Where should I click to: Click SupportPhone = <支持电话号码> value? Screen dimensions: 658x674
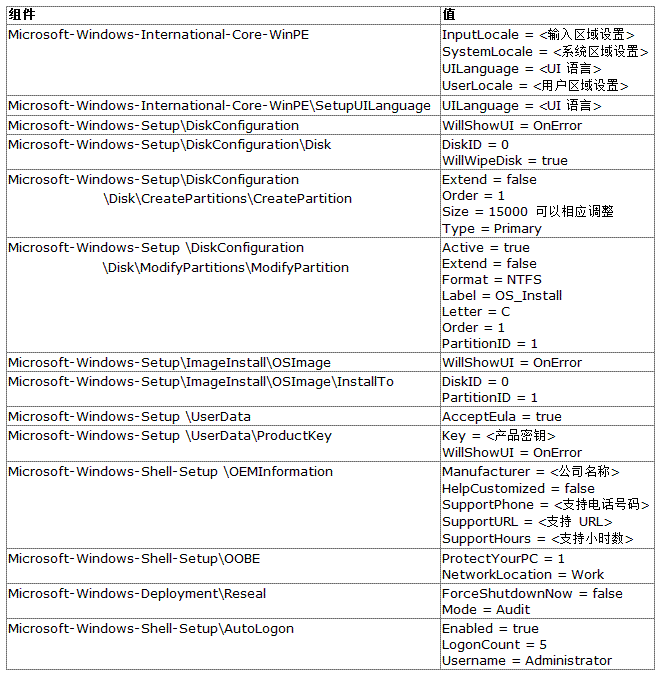(x=545, y=504)
